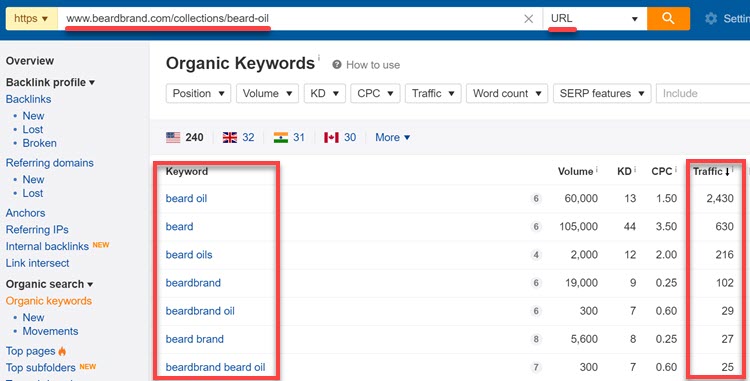
Task: Open Top pages in the sidebar
Action: click(x=31, y=351)
